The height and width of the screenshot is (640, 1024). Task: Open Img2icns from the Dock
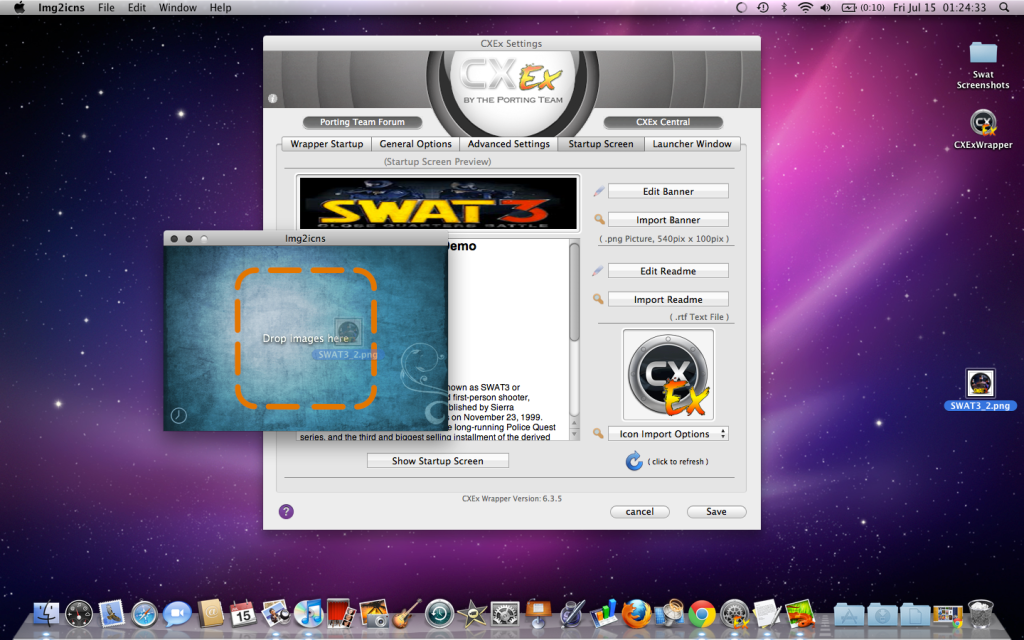(801, 615)
